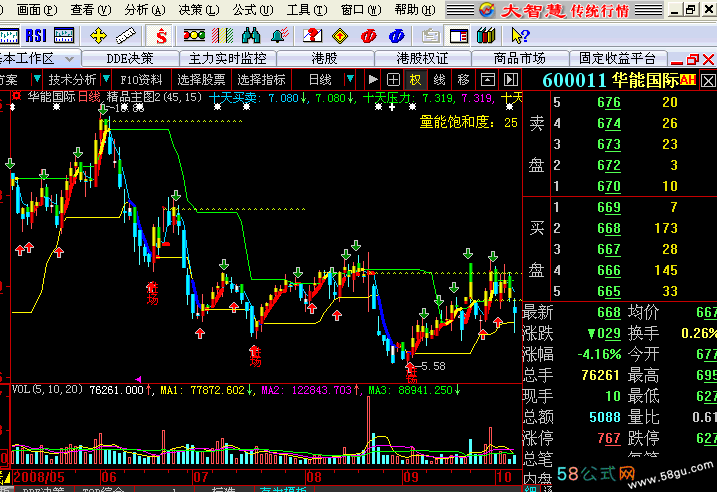The width and height of the screenshot is (717, 492).
Task: Switch to the 港股 tab
Action: [x=324, y=59]
